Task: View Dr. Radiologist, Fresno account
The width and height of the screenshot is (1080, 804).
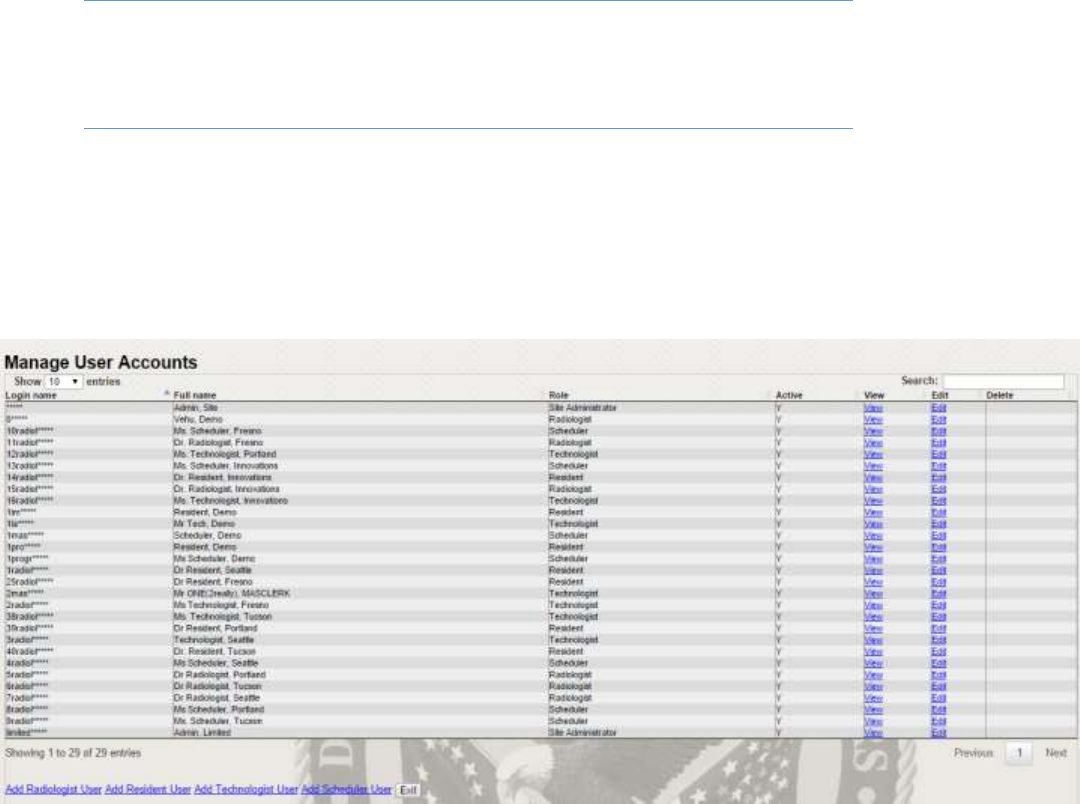Action: [873, 443]
